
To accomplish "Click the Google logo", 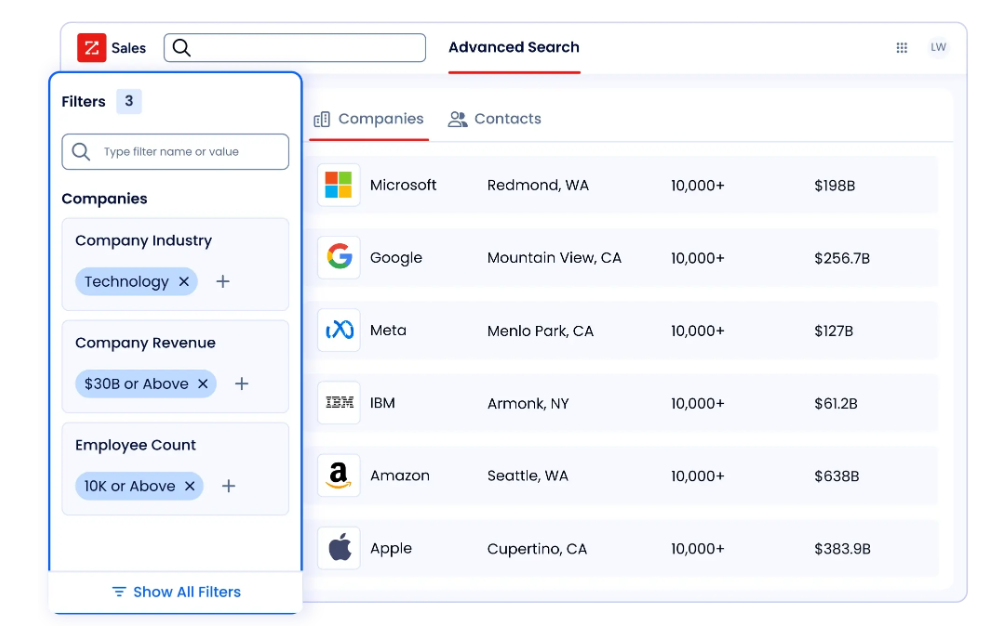I will tap(339, 258).
